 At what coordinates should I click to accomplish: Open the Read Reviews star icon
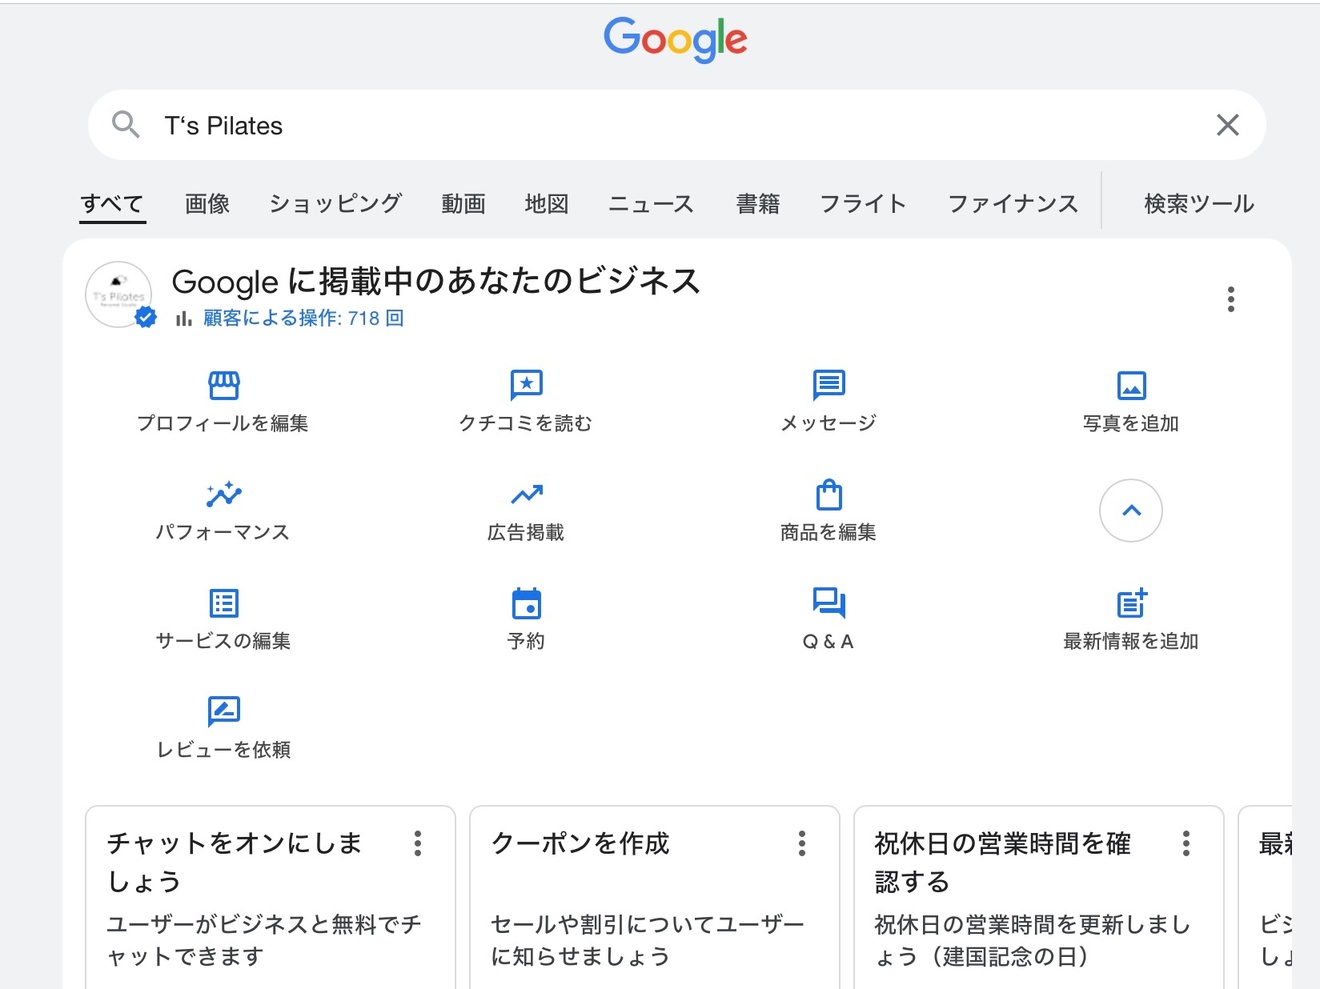(526, 385)
